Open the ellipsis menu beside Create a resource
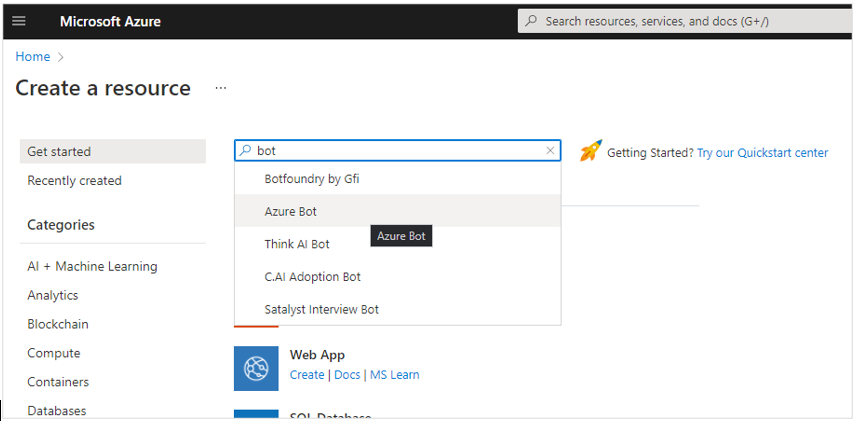This screenshot has width=858, height=425. point(221,88)
